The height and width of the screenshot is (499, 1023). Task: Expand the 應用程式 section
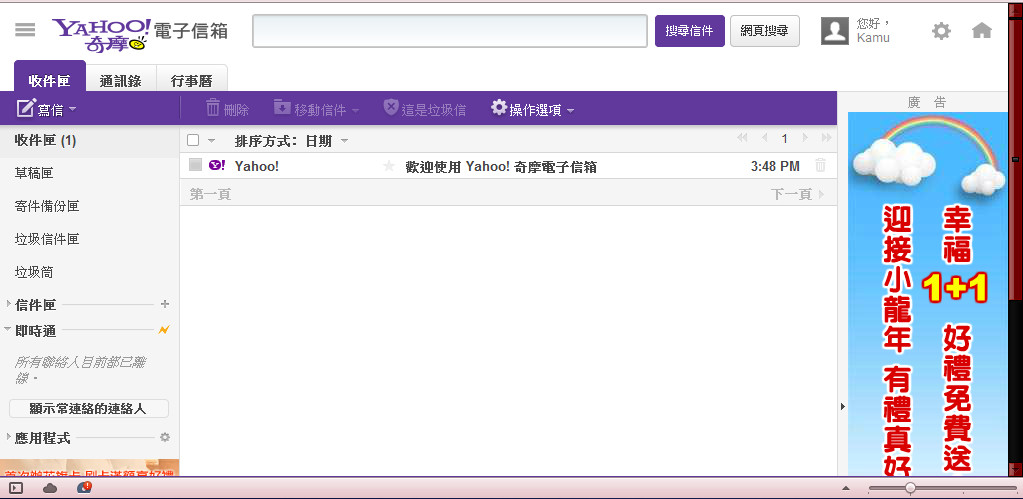(x=8, y=437)
